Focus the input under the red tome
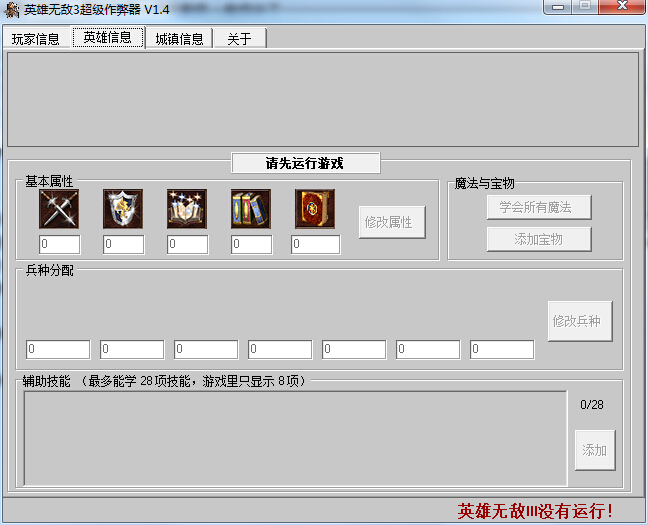The image size is (648, 525). 316,244
